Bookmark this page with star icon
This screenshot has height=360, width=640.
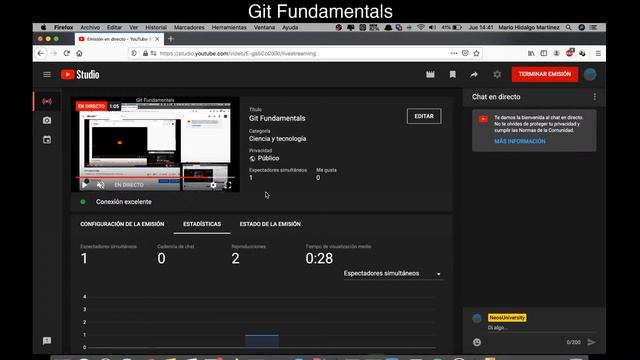coord(476,53)
